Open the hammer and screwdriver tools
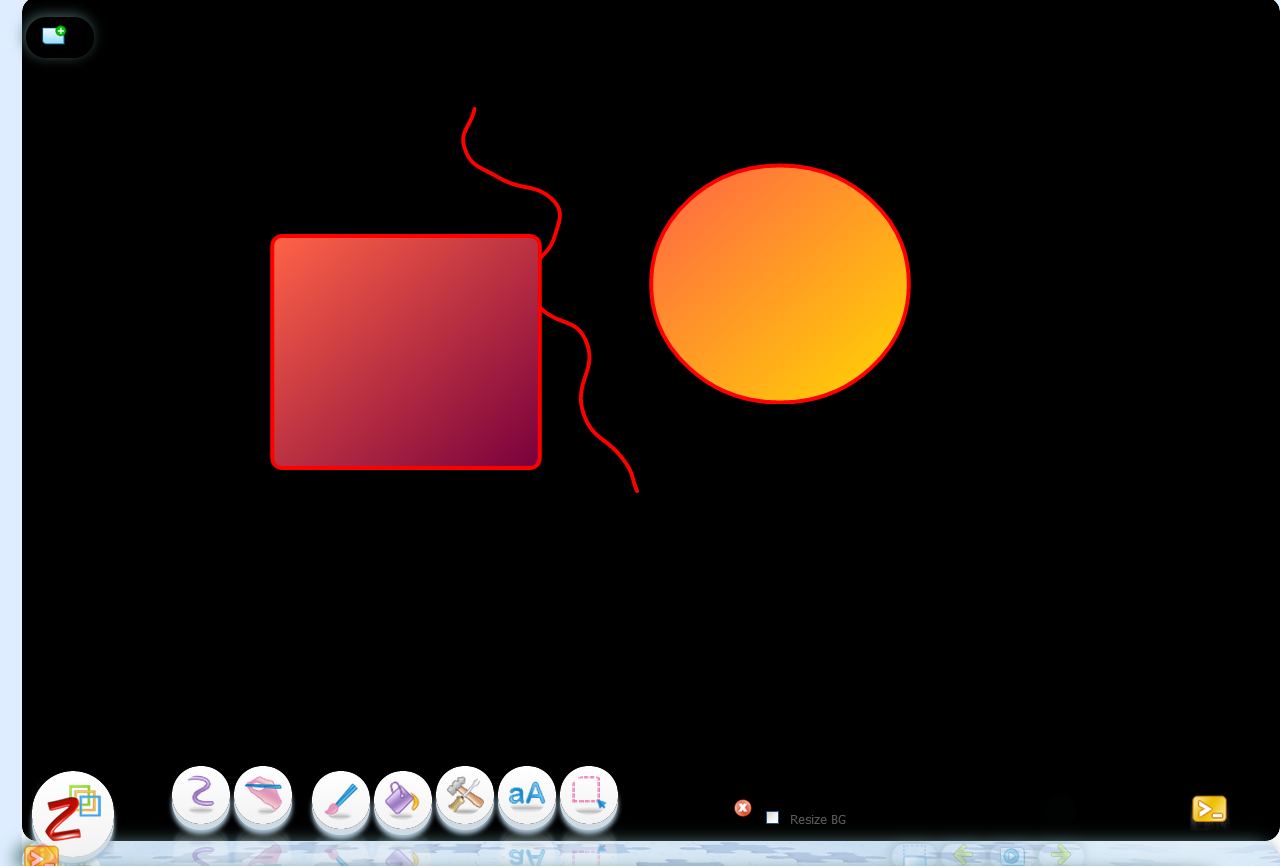The width and height of the screenshot is (1280, 866). click(465, 794)
